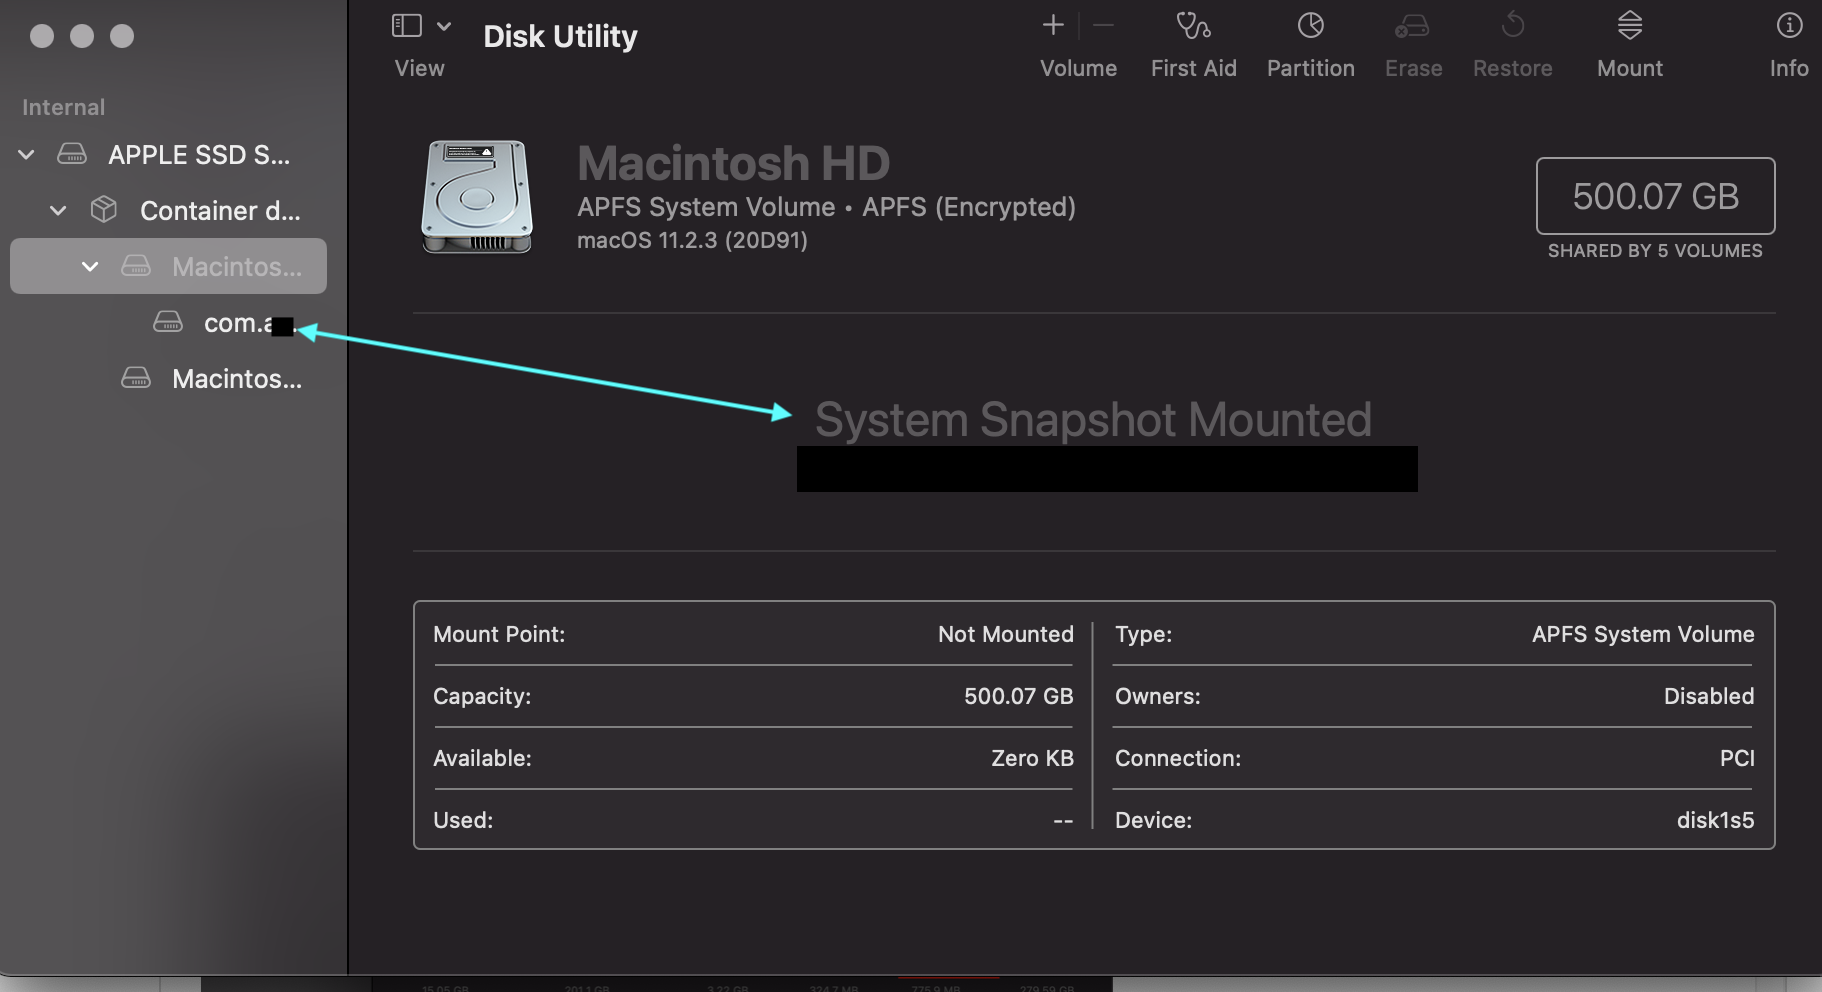Click the Erase drive icon
1822x992 pixels.
pyautogui.click(x=1412, y=26)
